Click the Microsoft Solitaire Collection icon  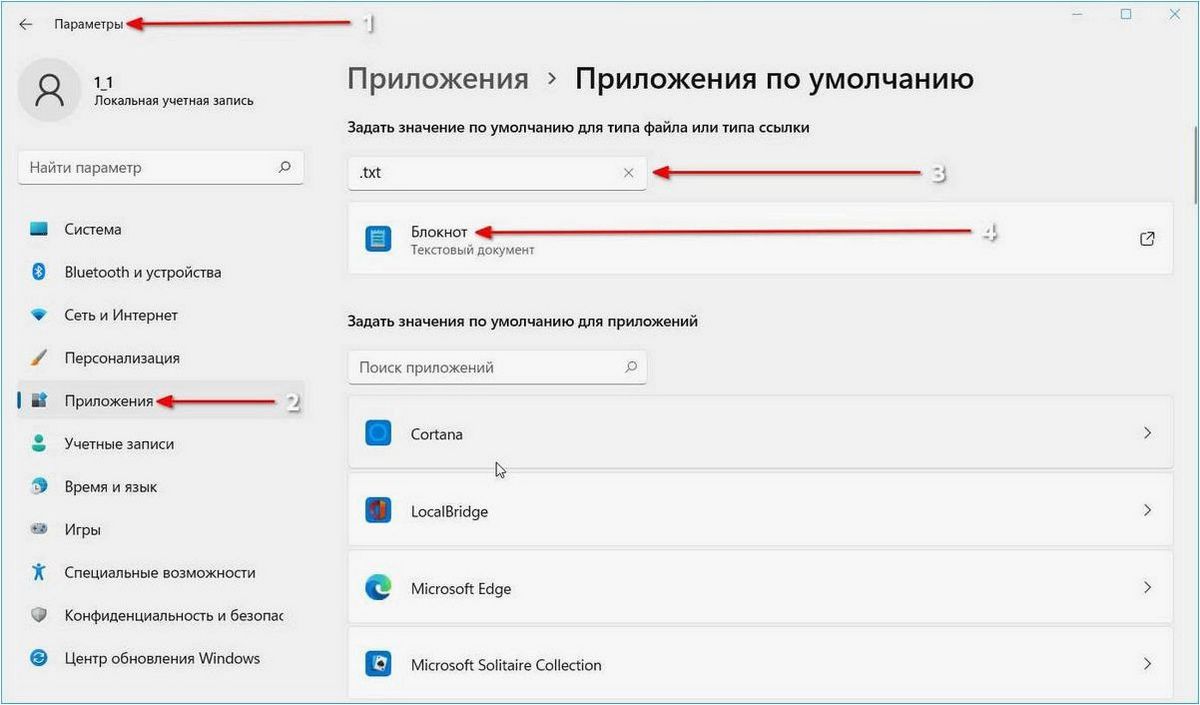(x=378, y=665)
